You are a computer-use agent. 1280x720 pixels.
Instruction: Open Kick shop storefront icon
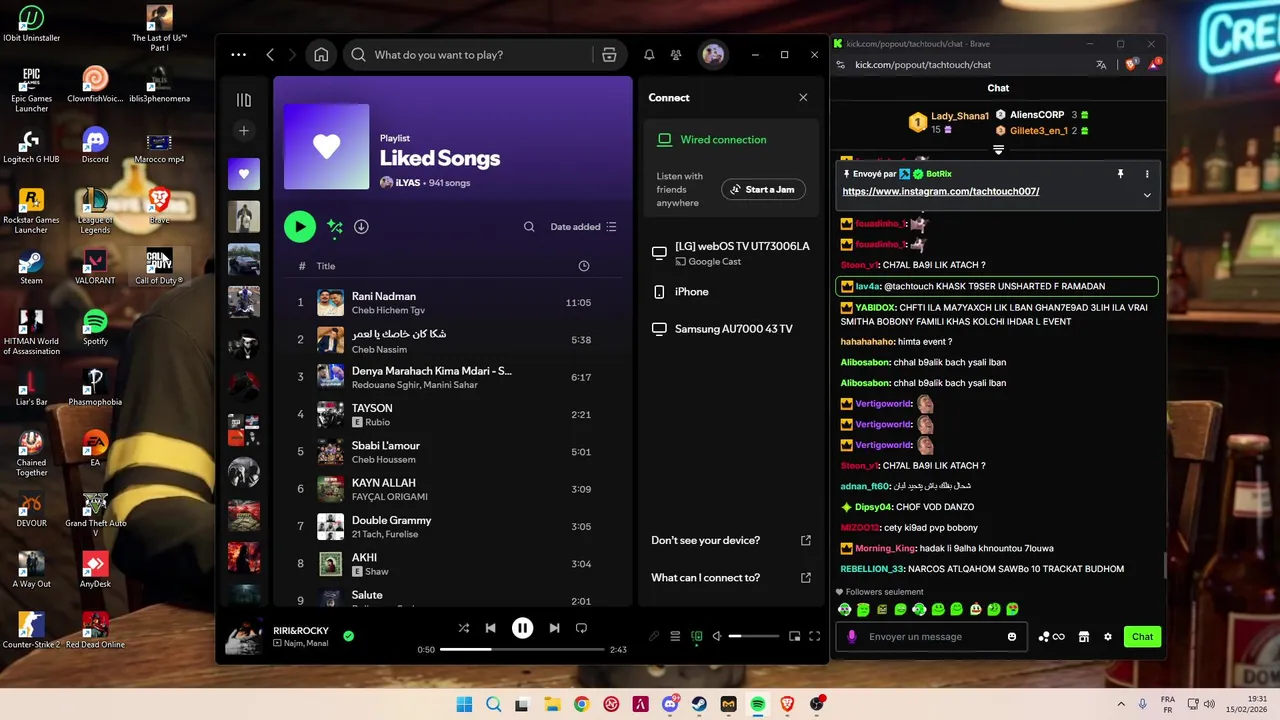tap(1083, 637)
